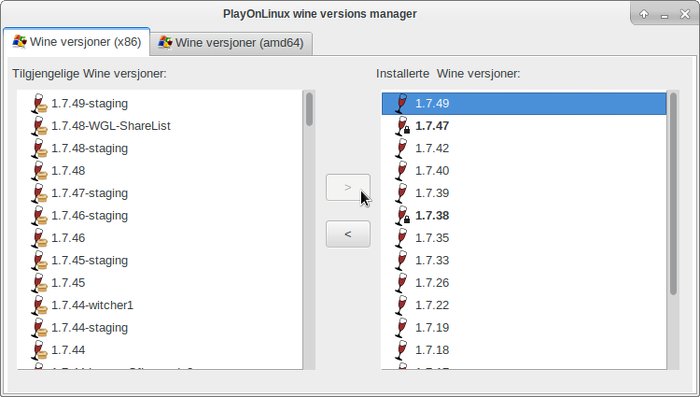This screenshot has width=700, height=397.
Task: Click the > install button
Action: (348, 188)
